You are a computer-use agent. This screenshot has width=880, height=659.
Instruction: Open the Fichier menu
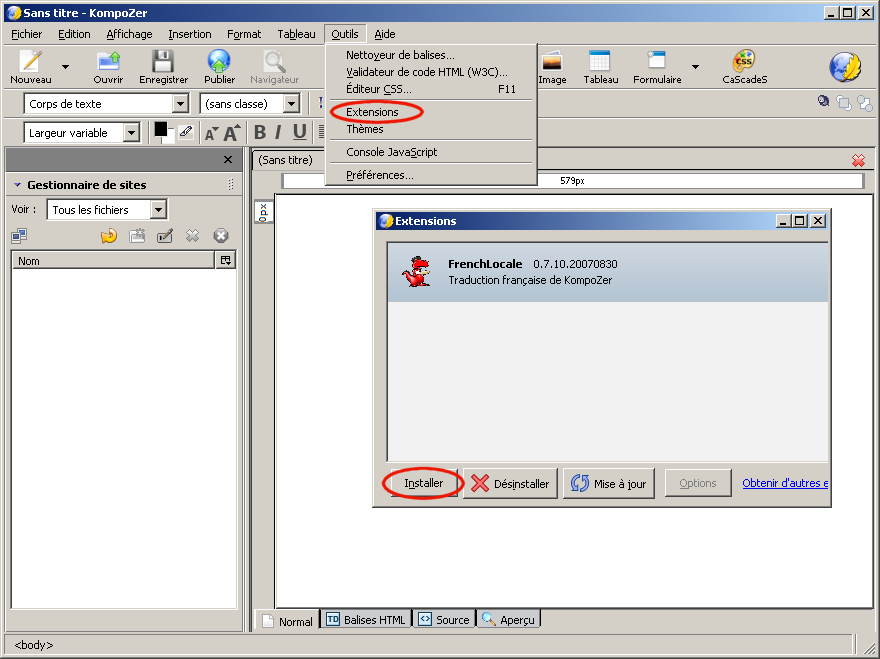click(x=26, y=34)
